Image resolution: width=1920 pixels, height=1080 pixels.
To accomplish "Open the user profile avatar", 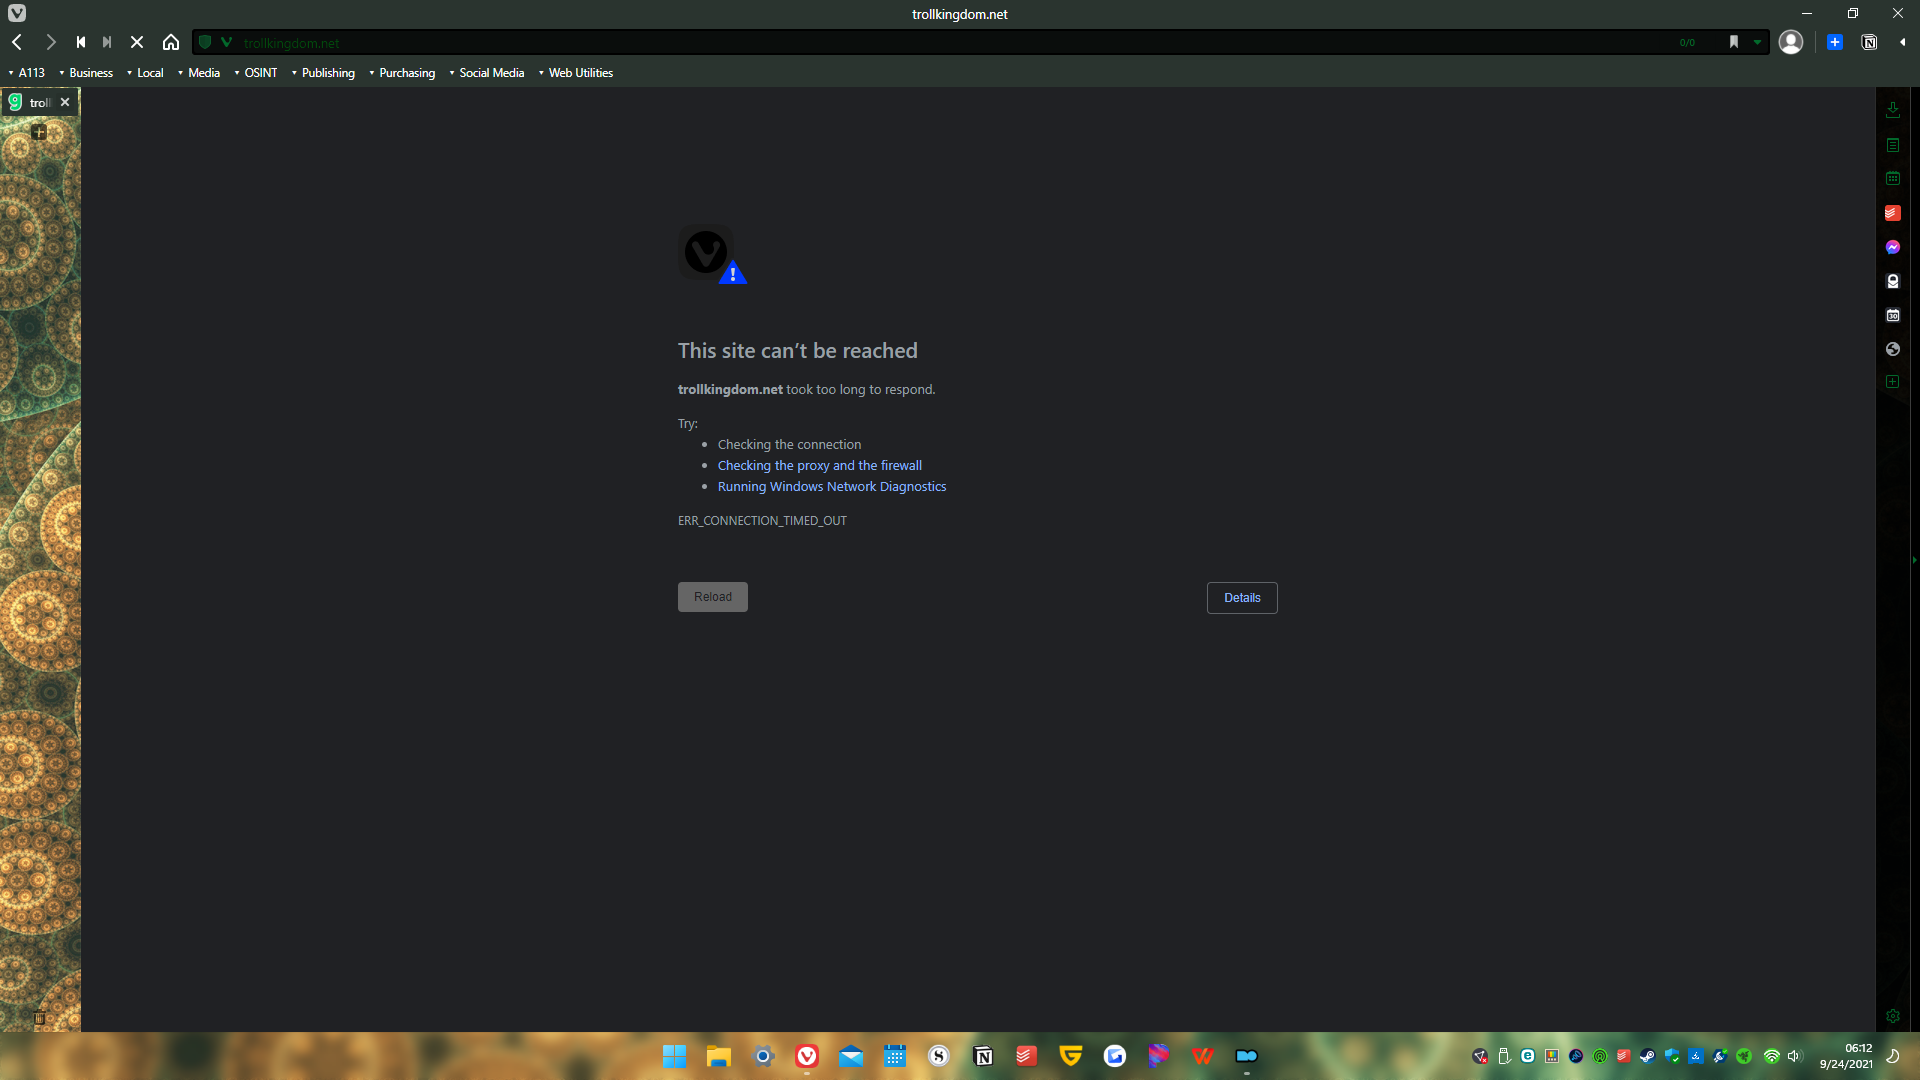I will pos(1791,42).
